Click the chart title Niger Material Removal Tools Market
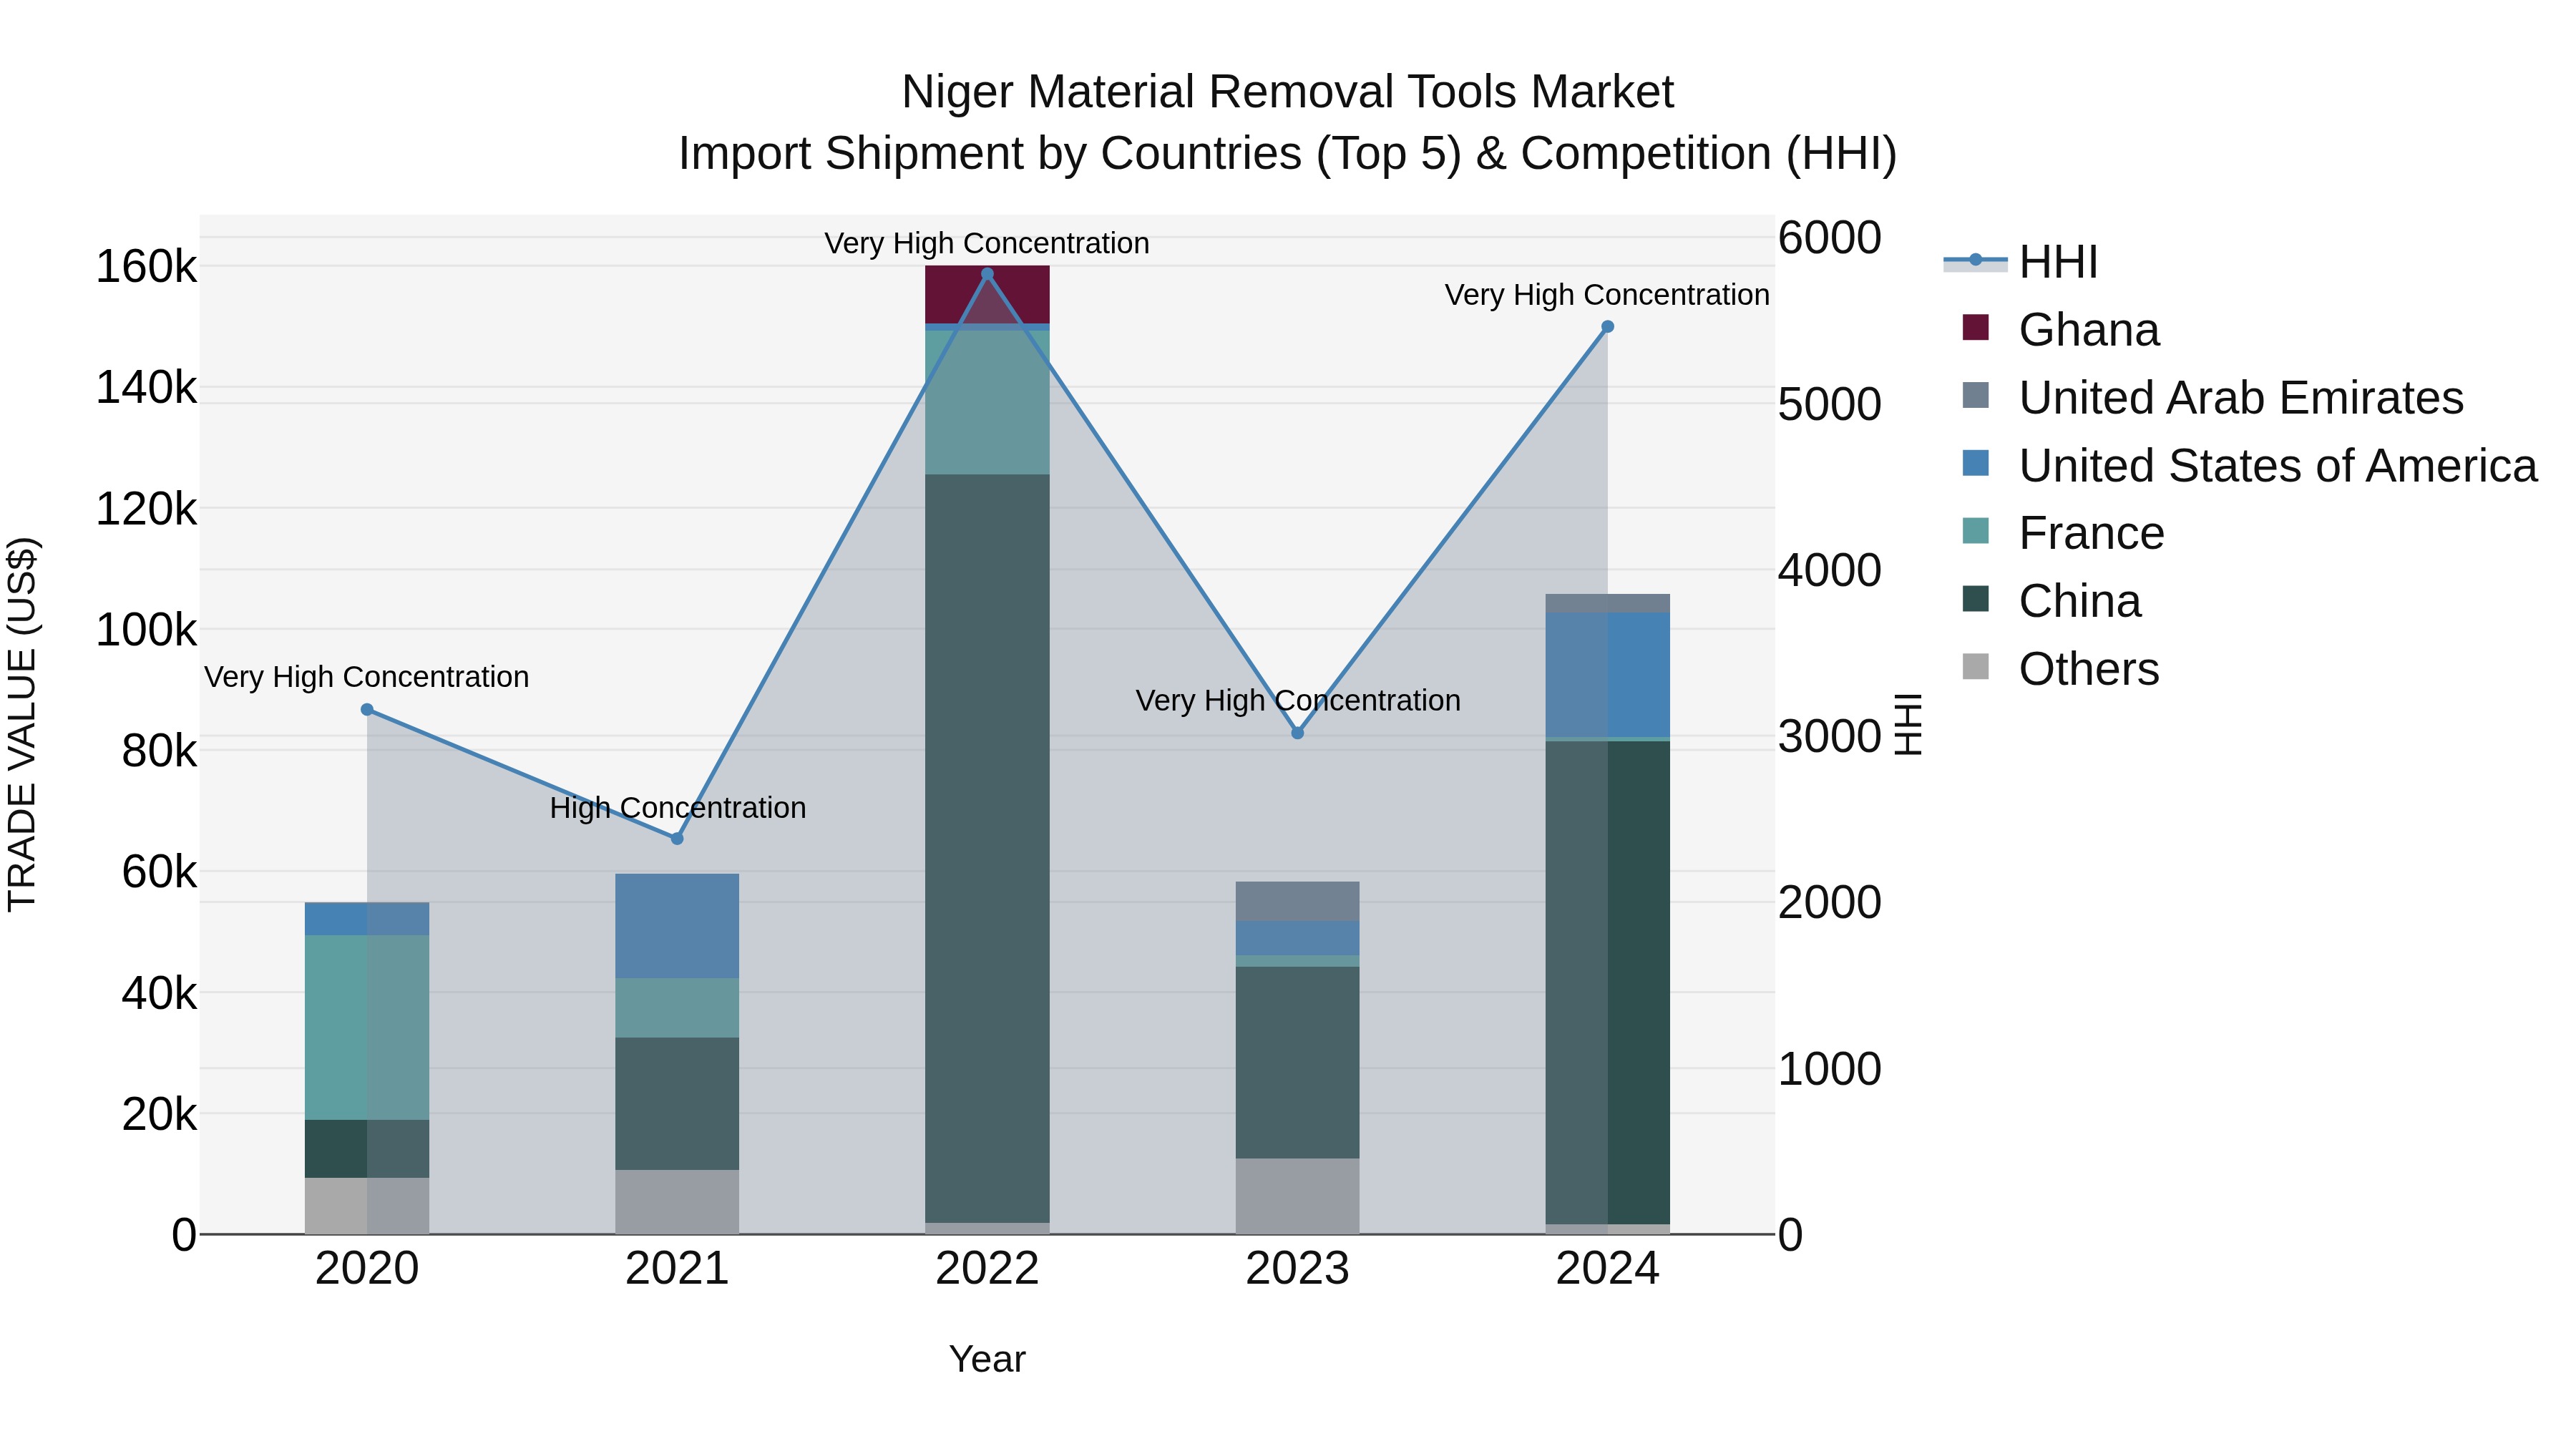This screenshot has height=1449, width=2576. coord(1287,92)
